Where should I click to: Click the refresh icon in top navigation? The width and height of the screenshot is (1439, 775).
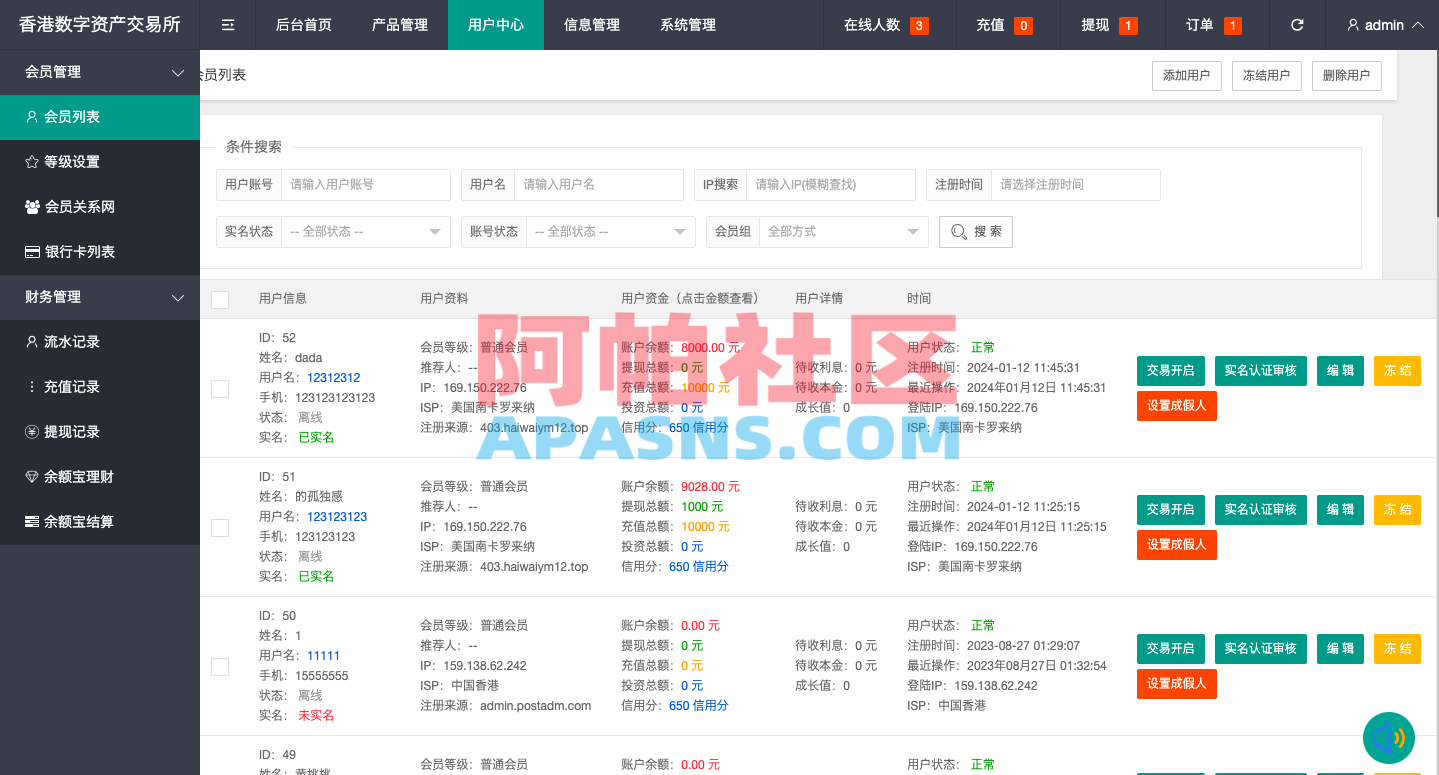coord(1297,24)
